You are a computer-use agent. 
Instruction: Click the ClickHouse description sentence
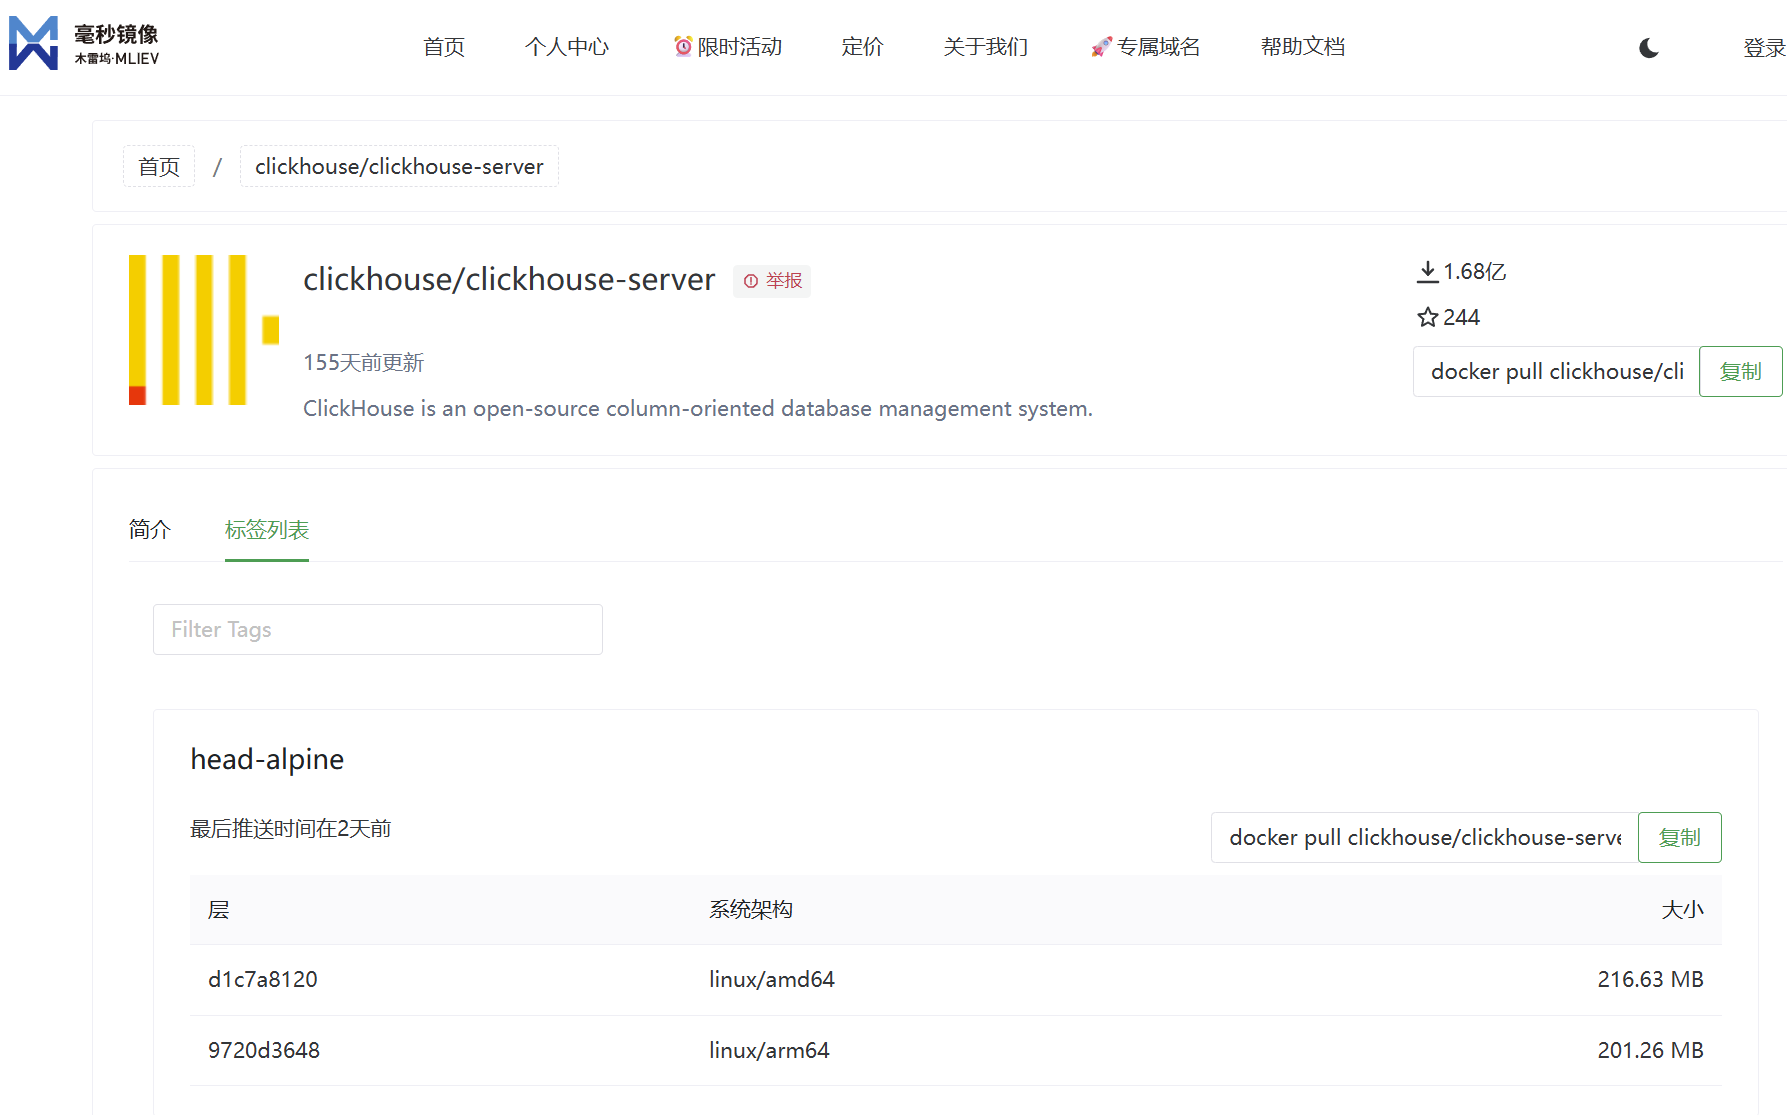coord(698,408)
